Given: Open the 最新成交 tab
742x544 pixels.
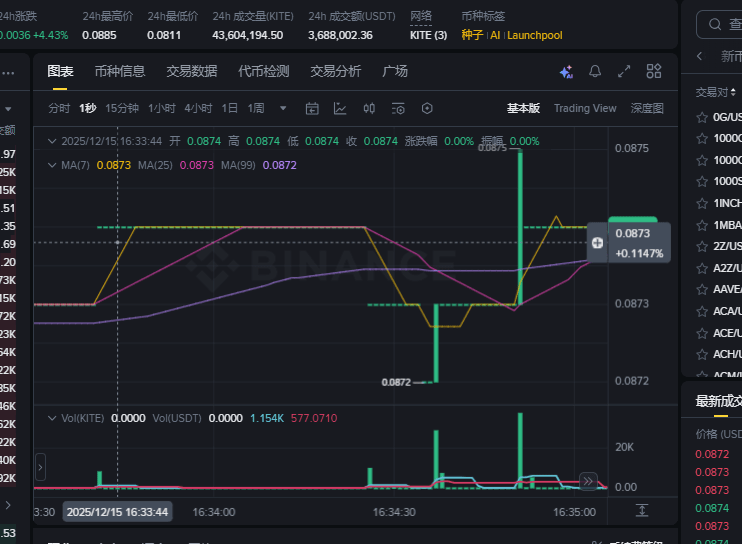Looking at the screenshot, I should click(x=718, y=402).
